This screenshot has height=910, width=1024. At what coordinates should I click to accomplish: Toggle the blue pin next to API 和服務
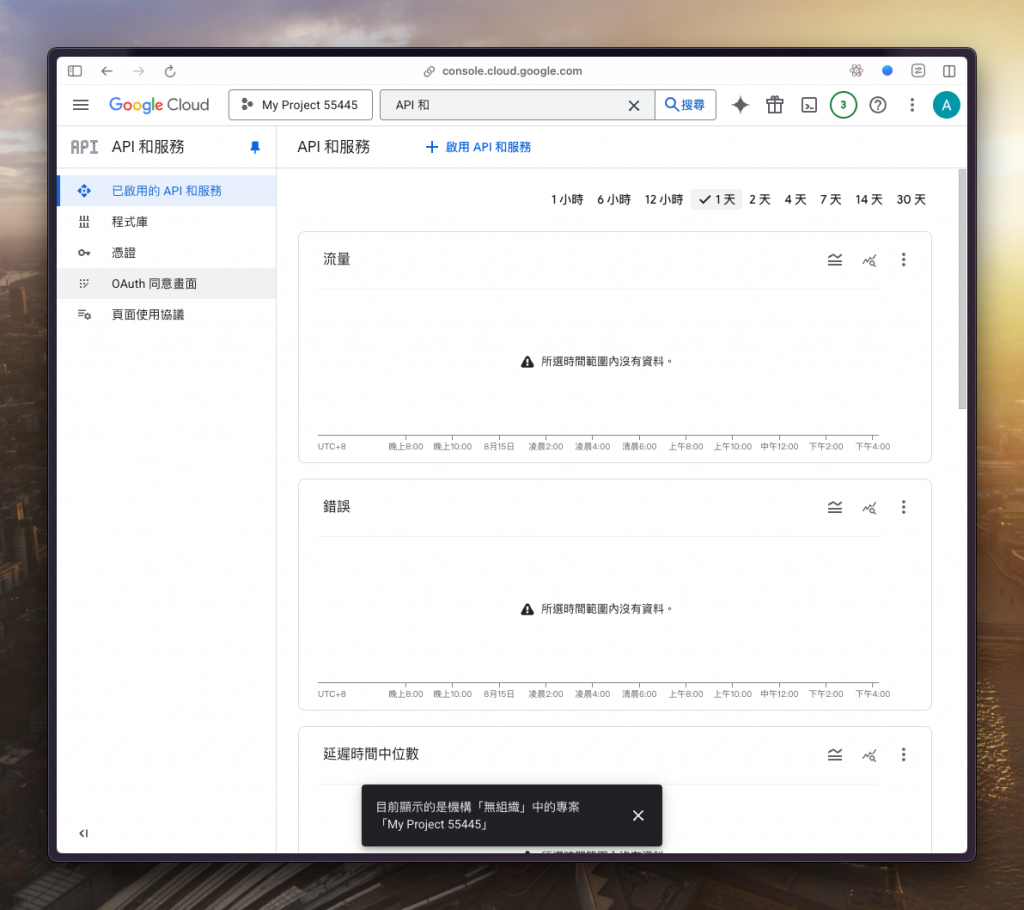(255, 148)
